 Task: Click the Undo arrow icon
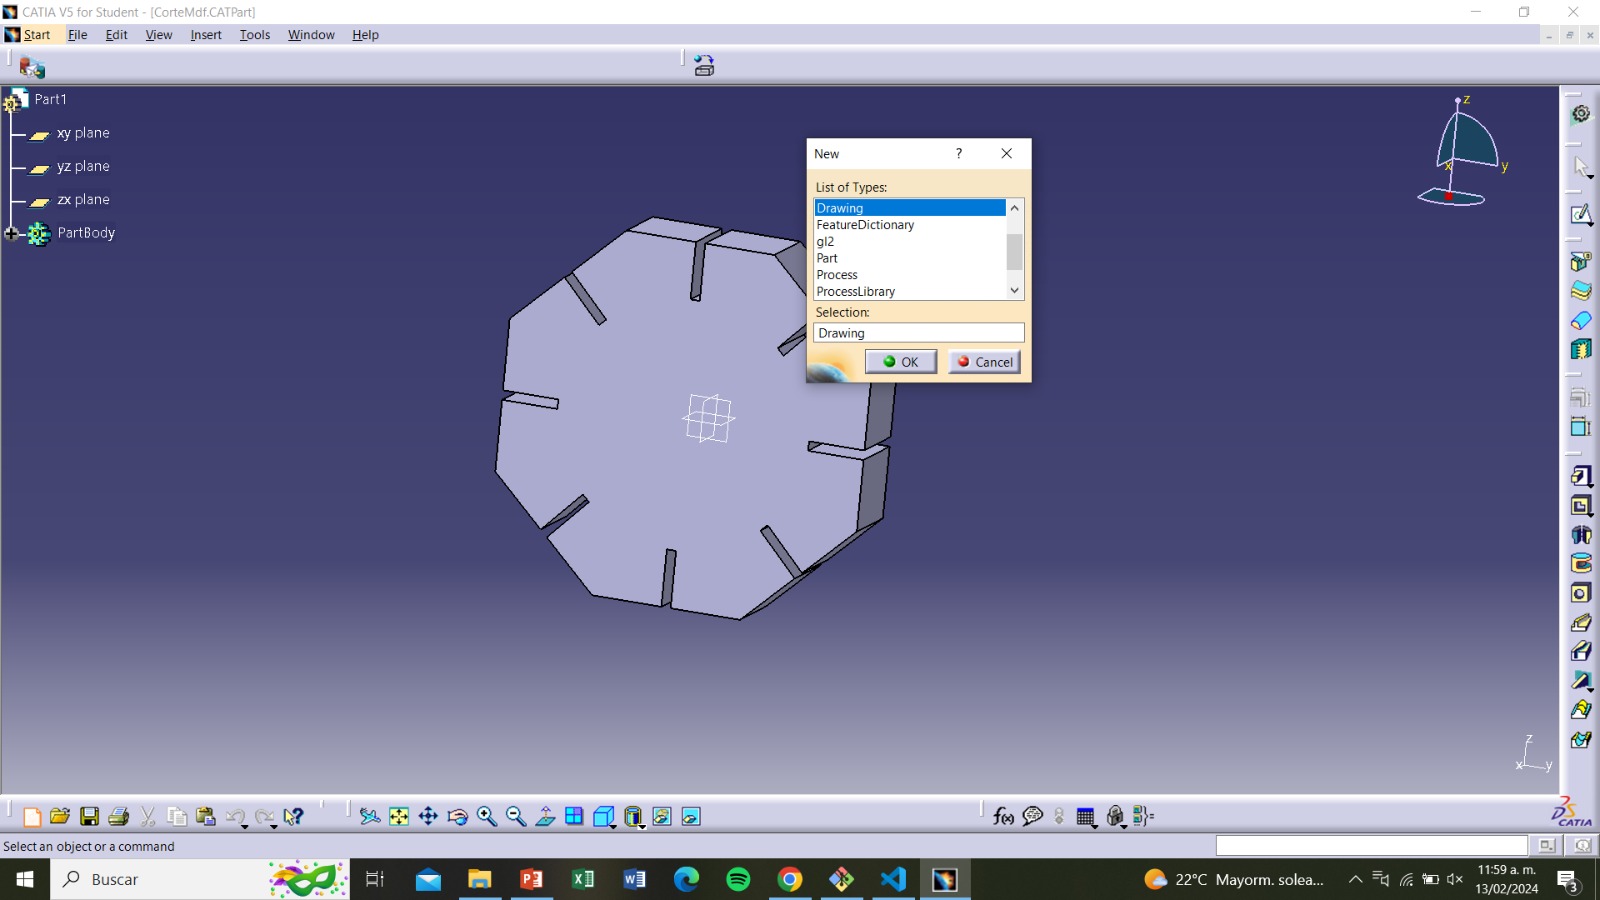(234, 817)
